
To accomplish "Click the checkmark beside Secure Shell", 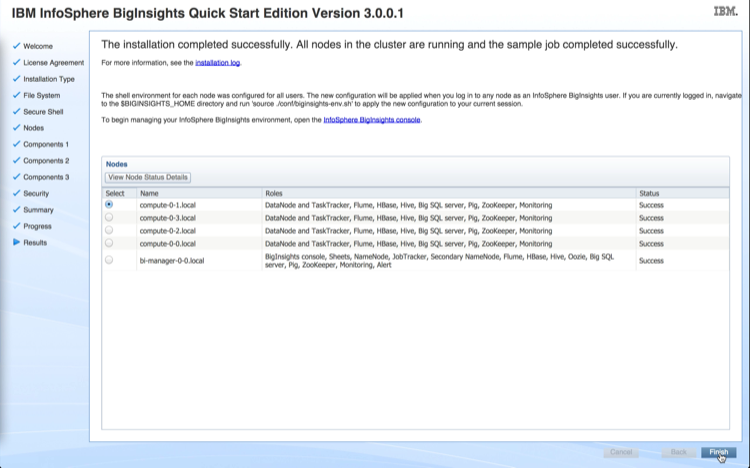I will click(x=17, y=111).
